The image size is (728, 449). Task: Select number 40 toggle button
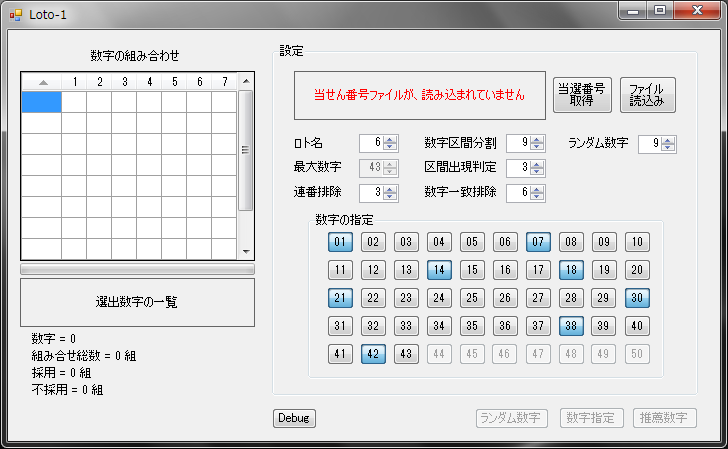click(x=637, y=326)
